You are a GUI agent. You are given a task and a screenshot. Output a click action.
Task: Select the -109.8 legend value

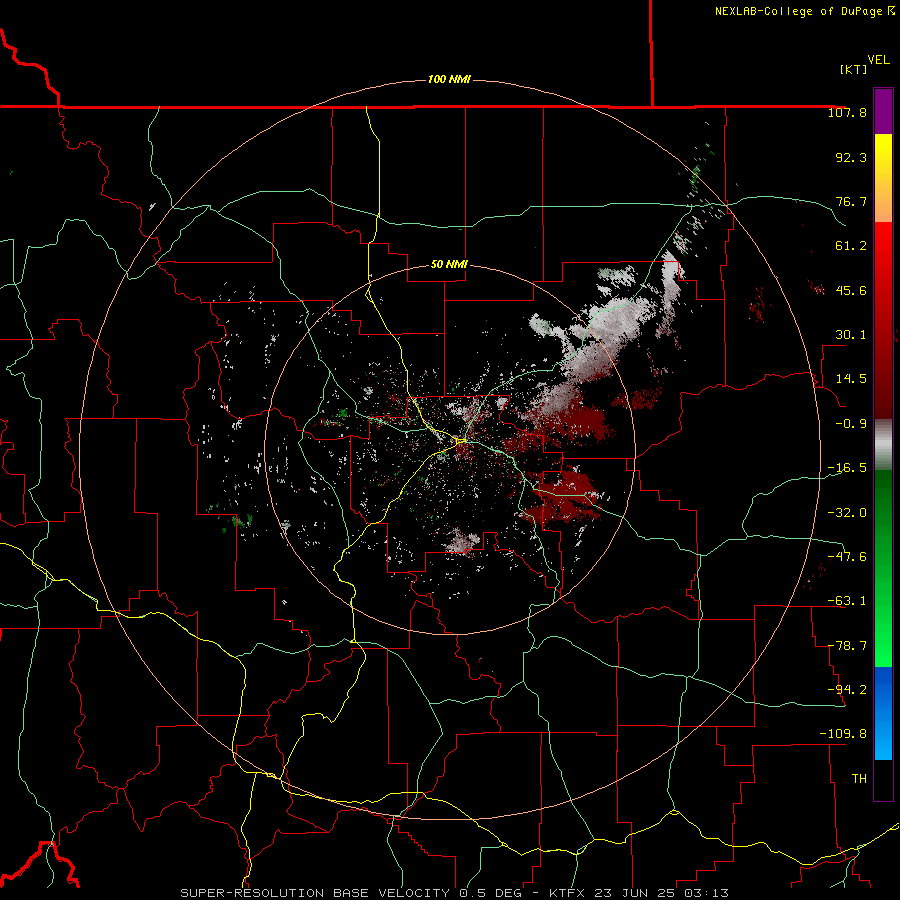843,734
